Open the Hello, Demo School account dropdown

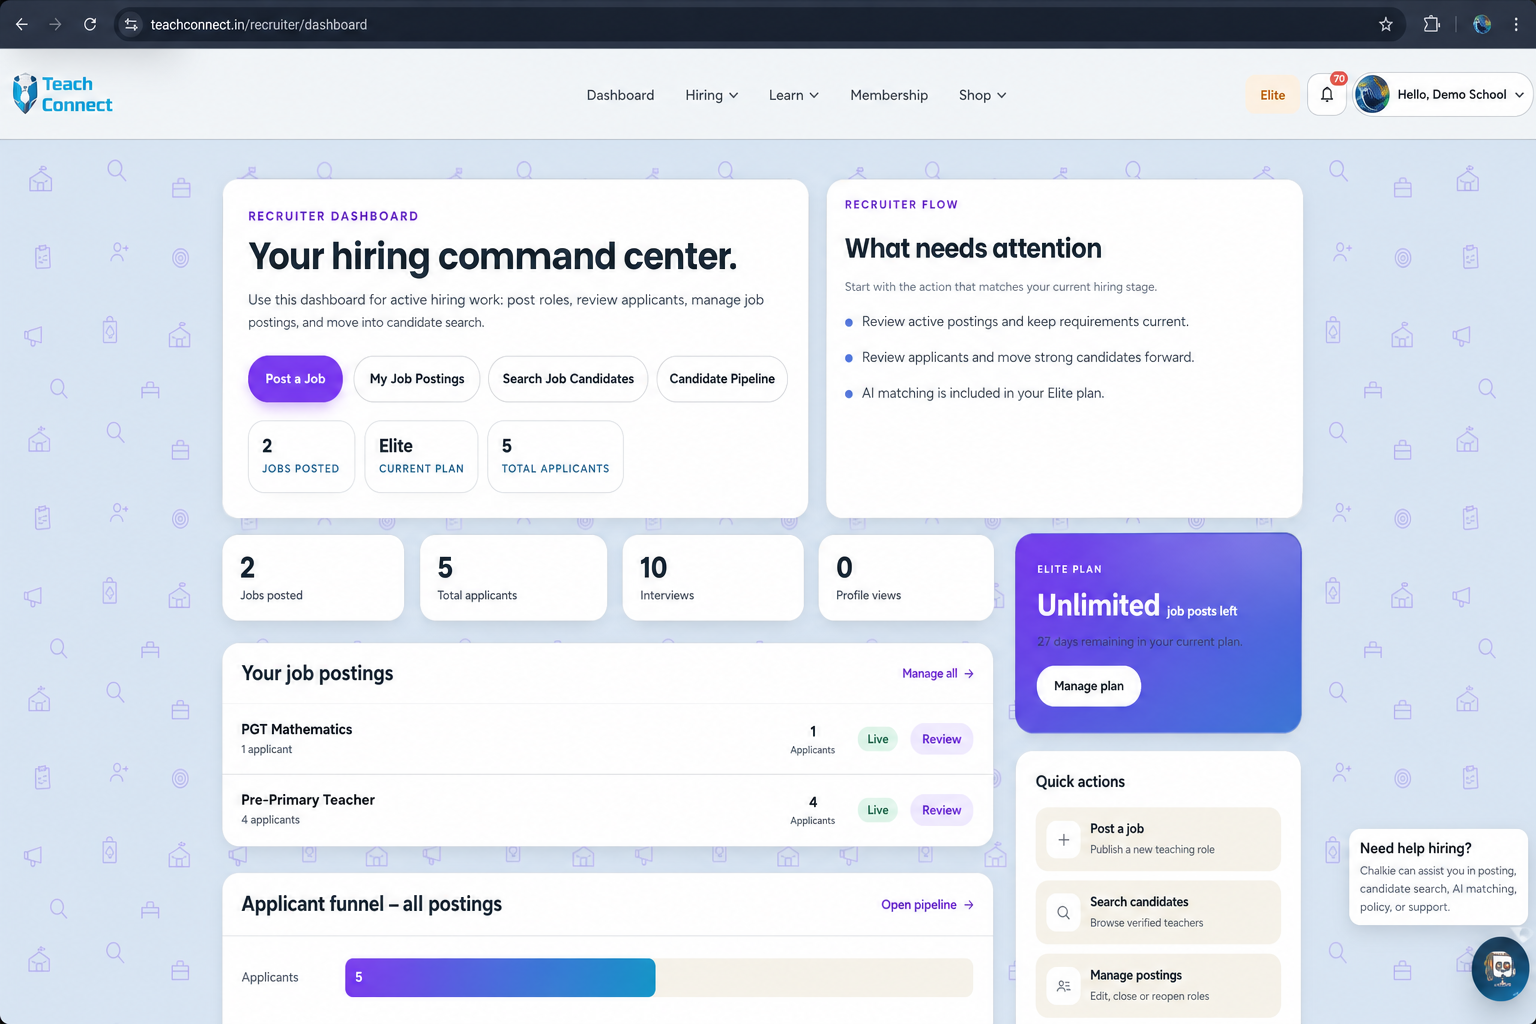click(1443, 95)
